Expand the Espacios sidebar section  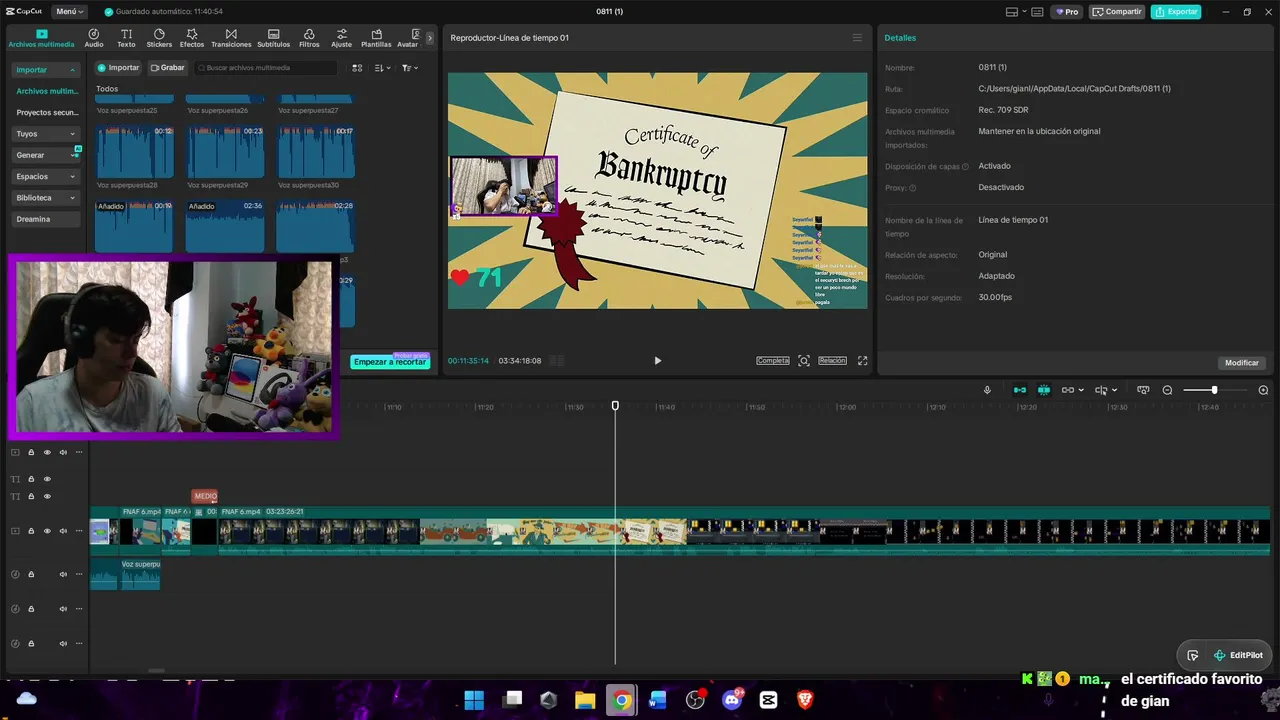point(46,177)
